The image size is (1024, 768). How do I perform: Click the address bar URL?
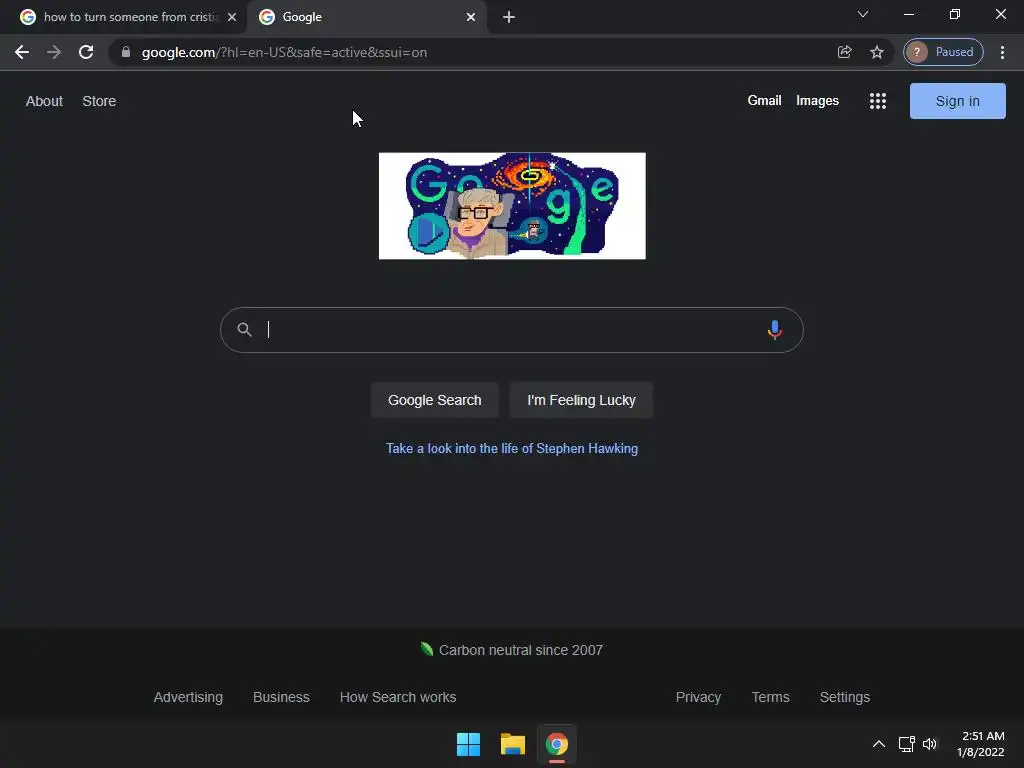[284, 52]
